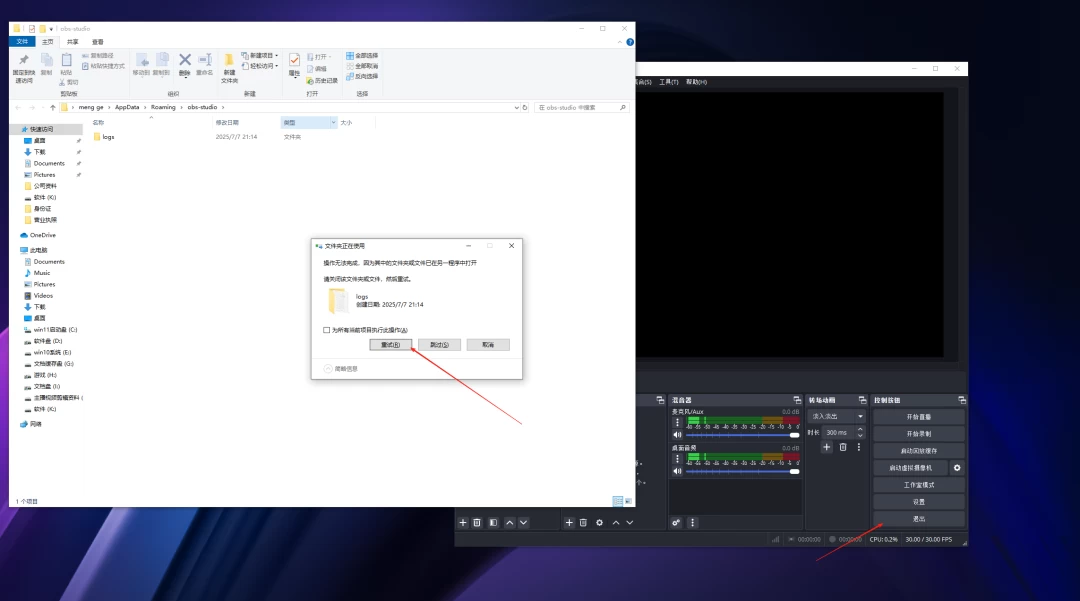Float the 控制按钮 dock with its pop-out icon

tap(962, 400)
